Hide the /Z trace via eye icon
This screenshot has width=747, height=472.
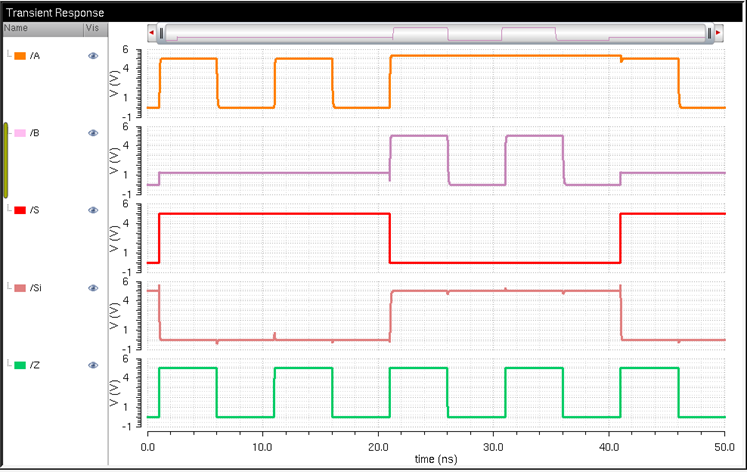93,365
